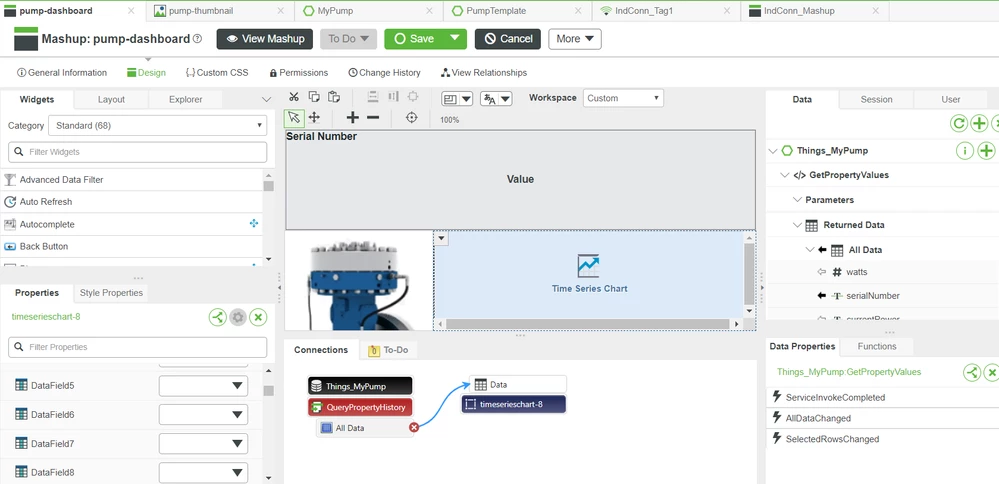Click the Paste clipboard icon
Image resolution: width=999 pixels, height=484 pixels.
point(333,97)
